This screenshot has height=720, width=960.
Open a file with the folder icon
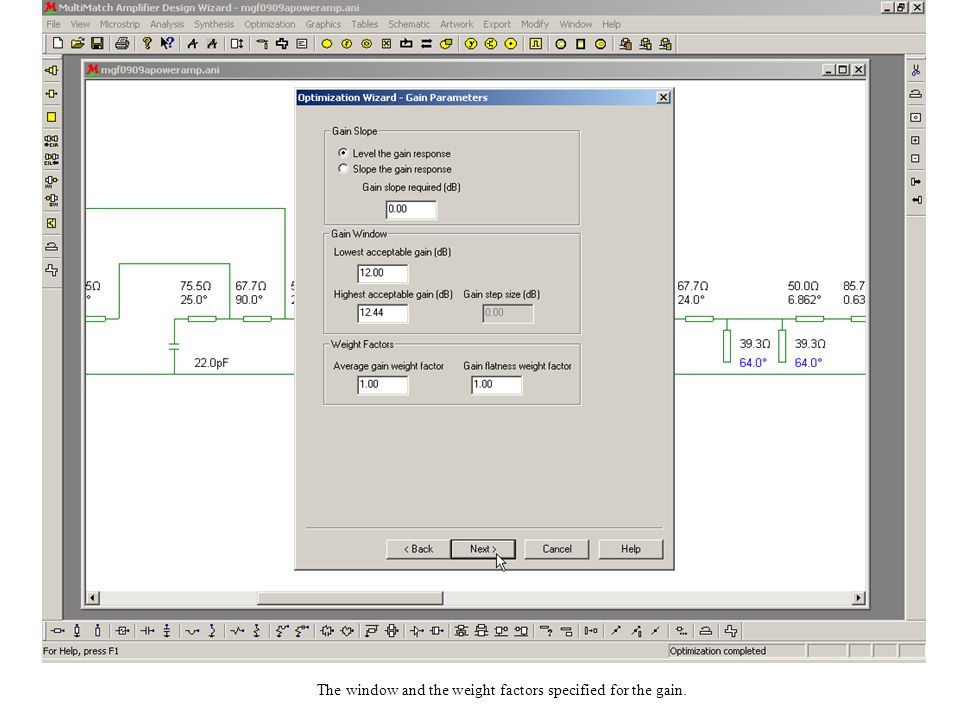77,43
